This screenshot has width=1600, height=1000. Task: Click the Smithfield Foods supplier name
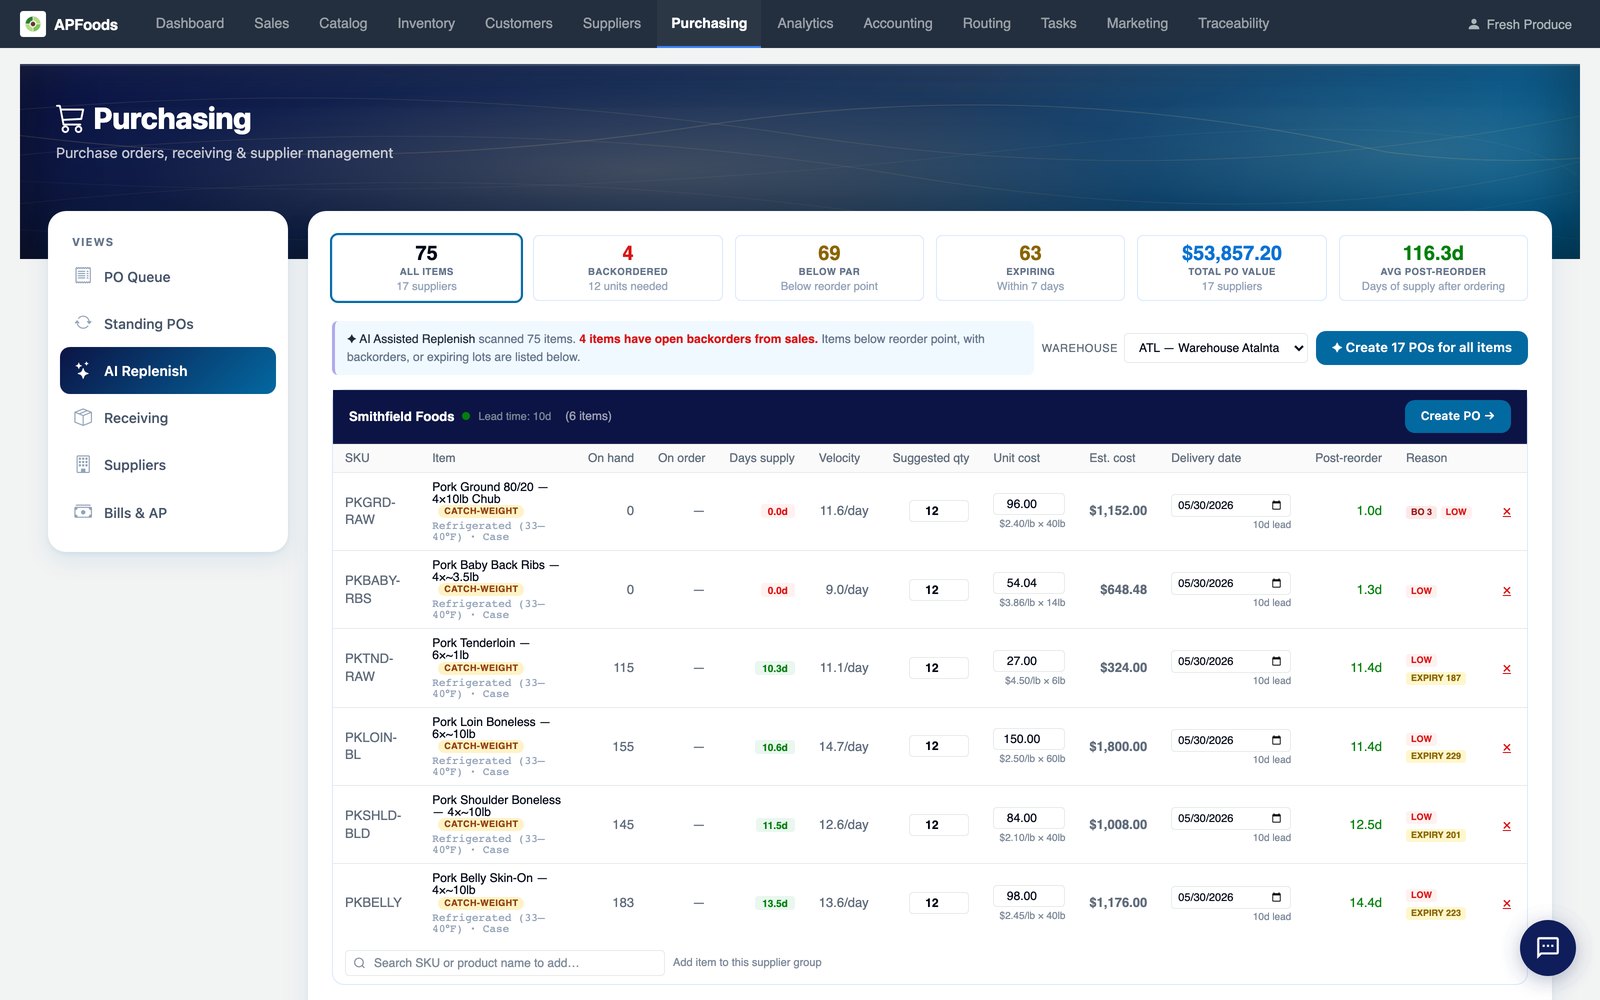401,416
